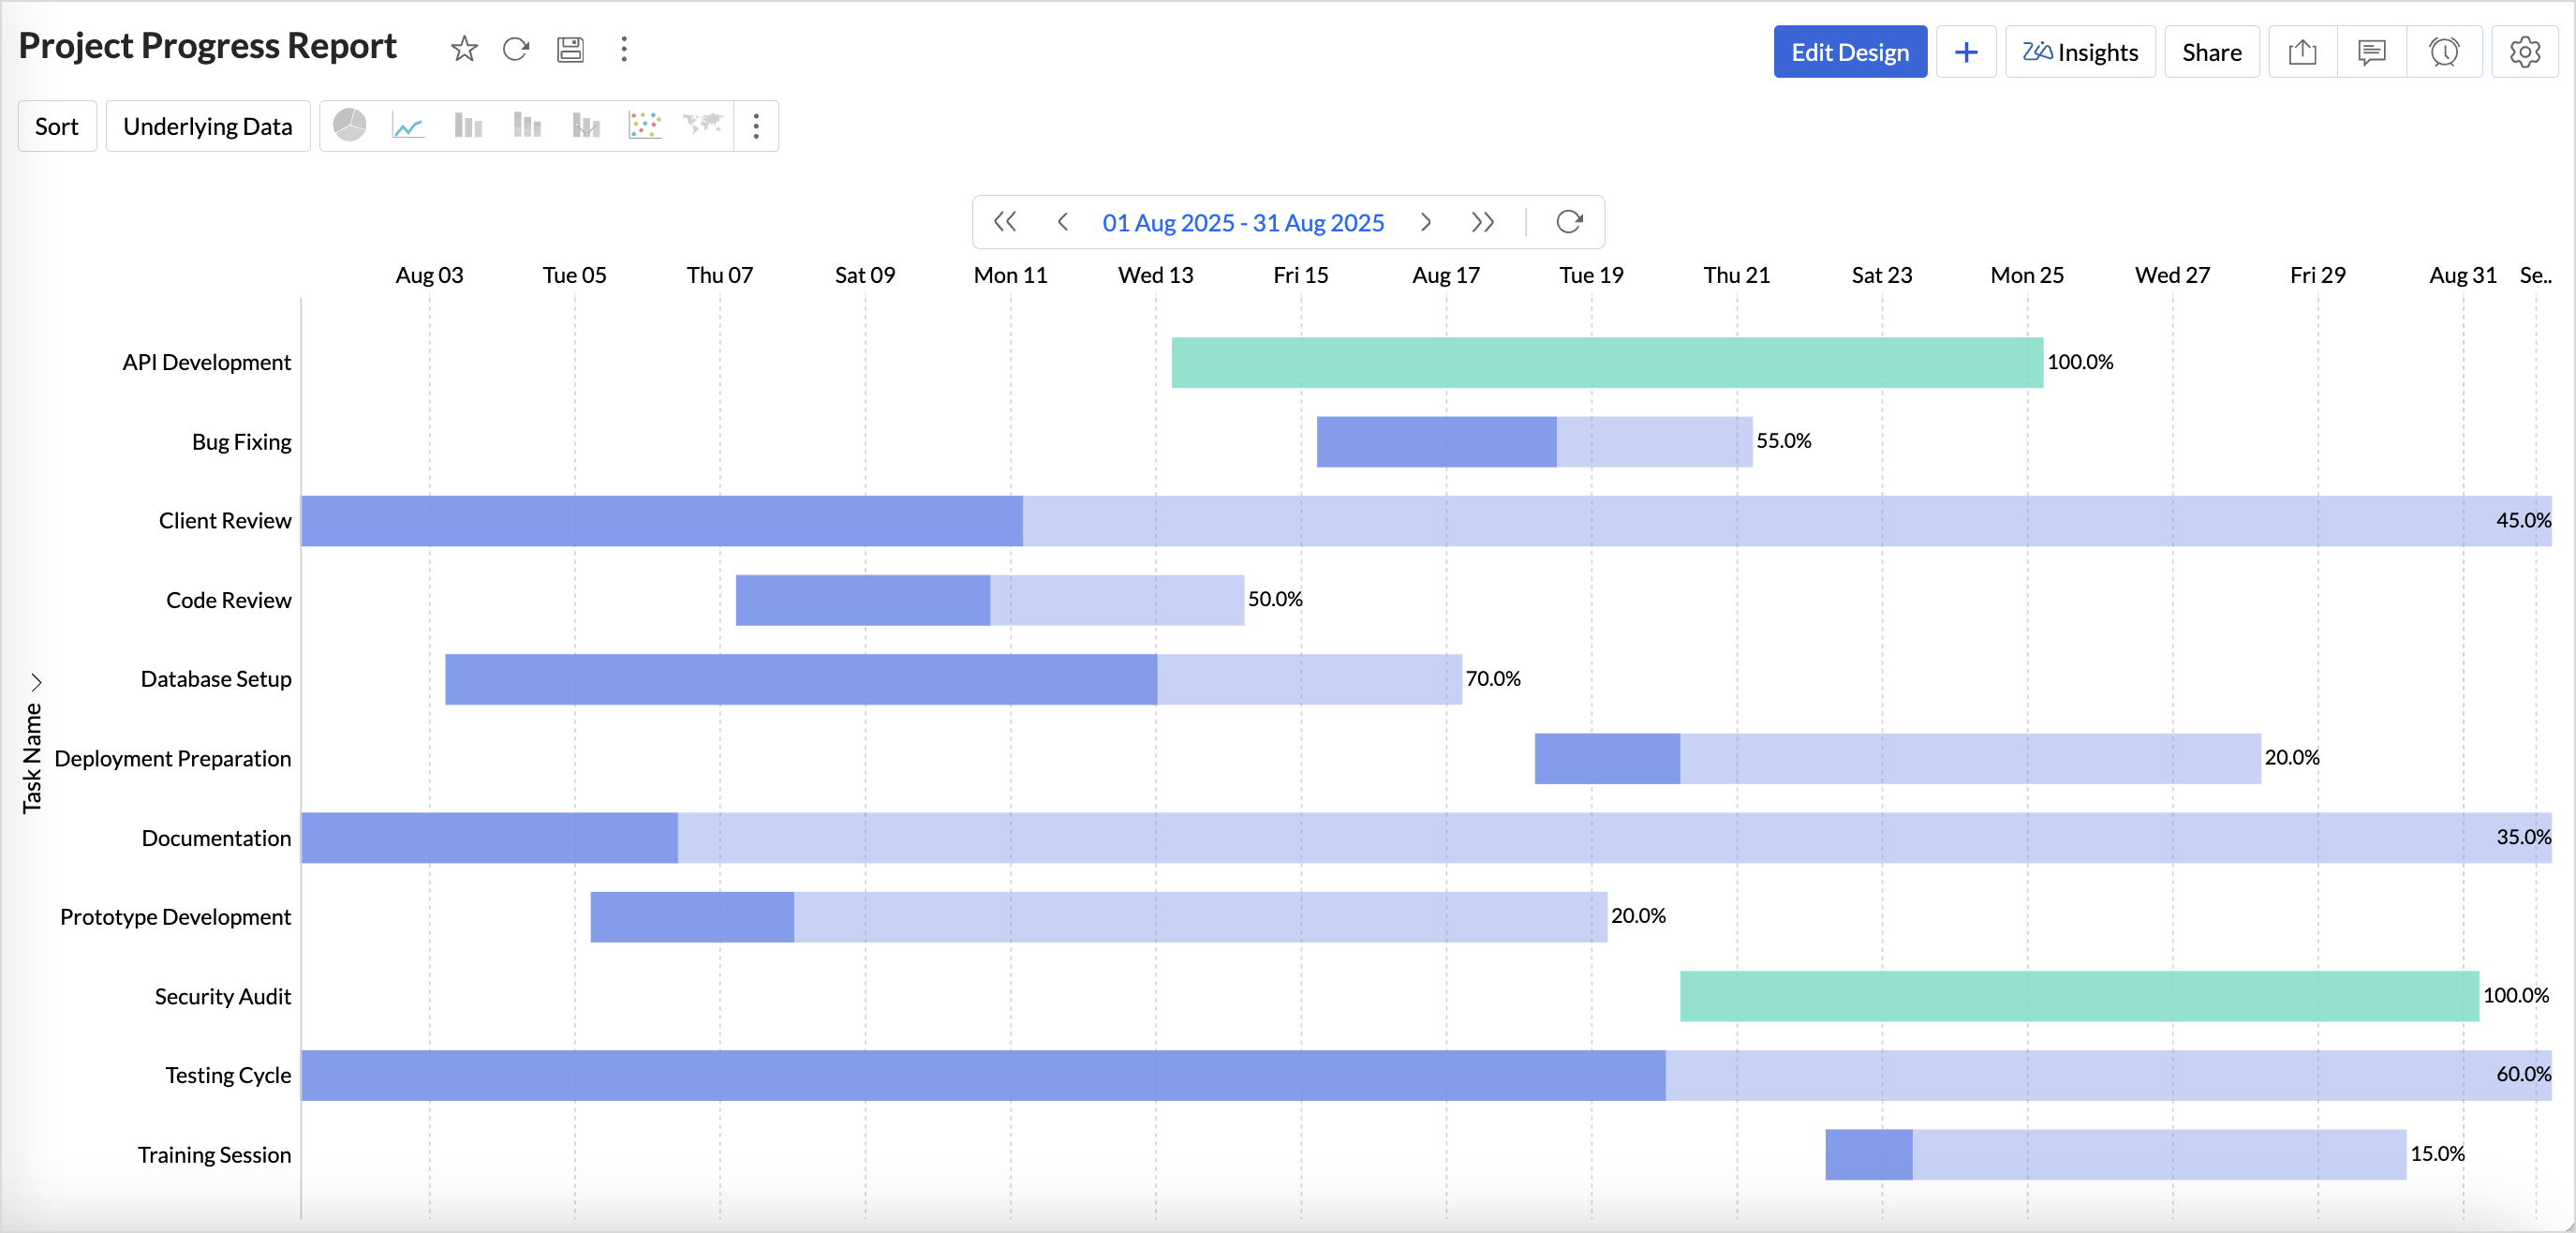Save the report using the disk icon
Viewport: 2576px width, 1233px height.
[x=570, y=49]
